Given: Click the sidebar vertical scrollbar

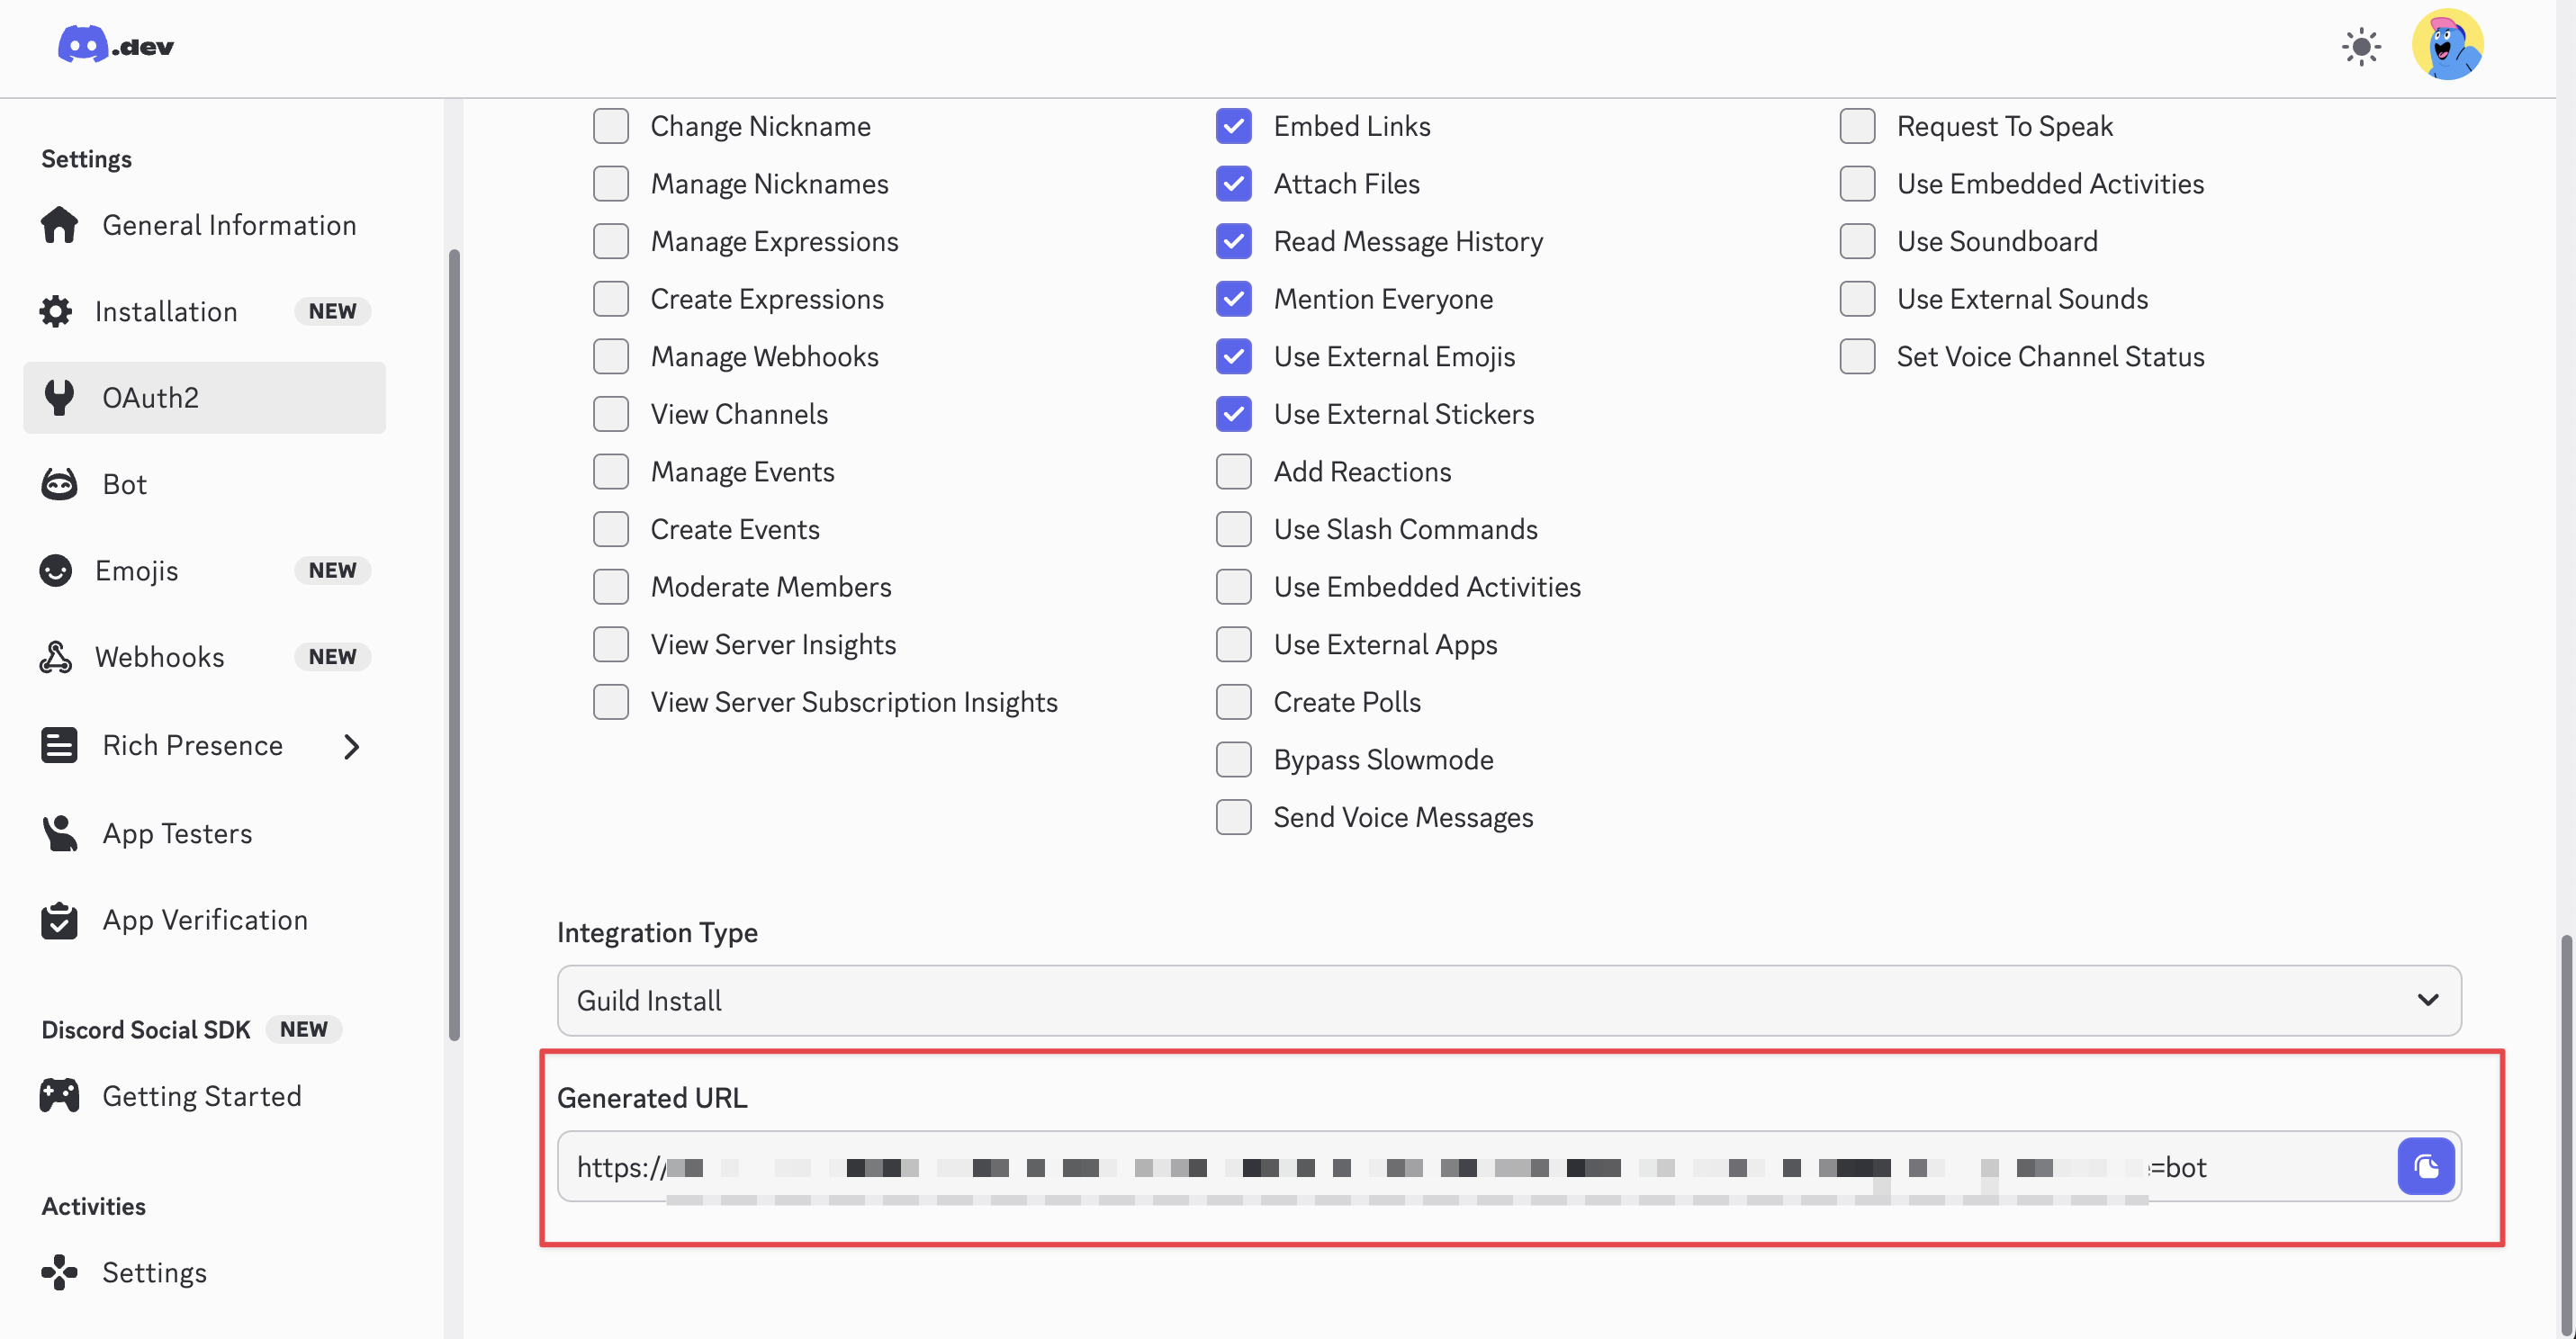Looking at the screenshot, I should (x=455, y=645).
